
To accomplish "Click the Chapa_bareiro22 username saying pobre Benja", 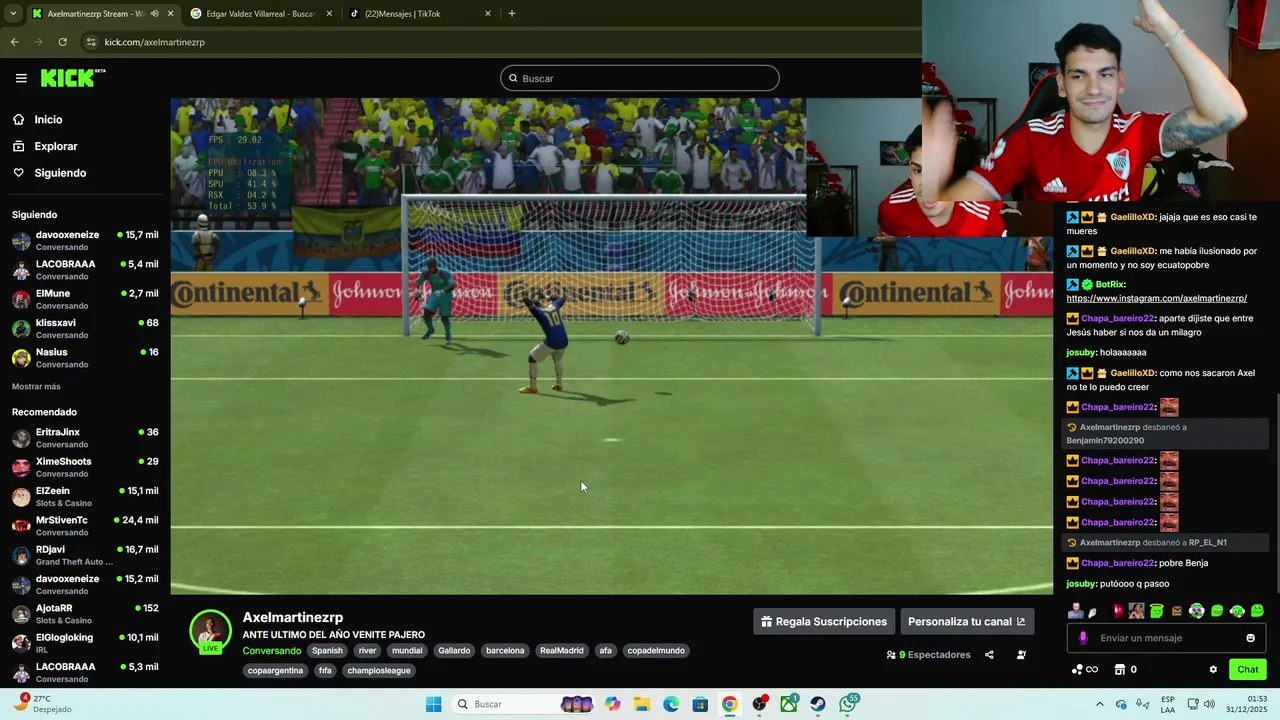I will coord(1118,563).
